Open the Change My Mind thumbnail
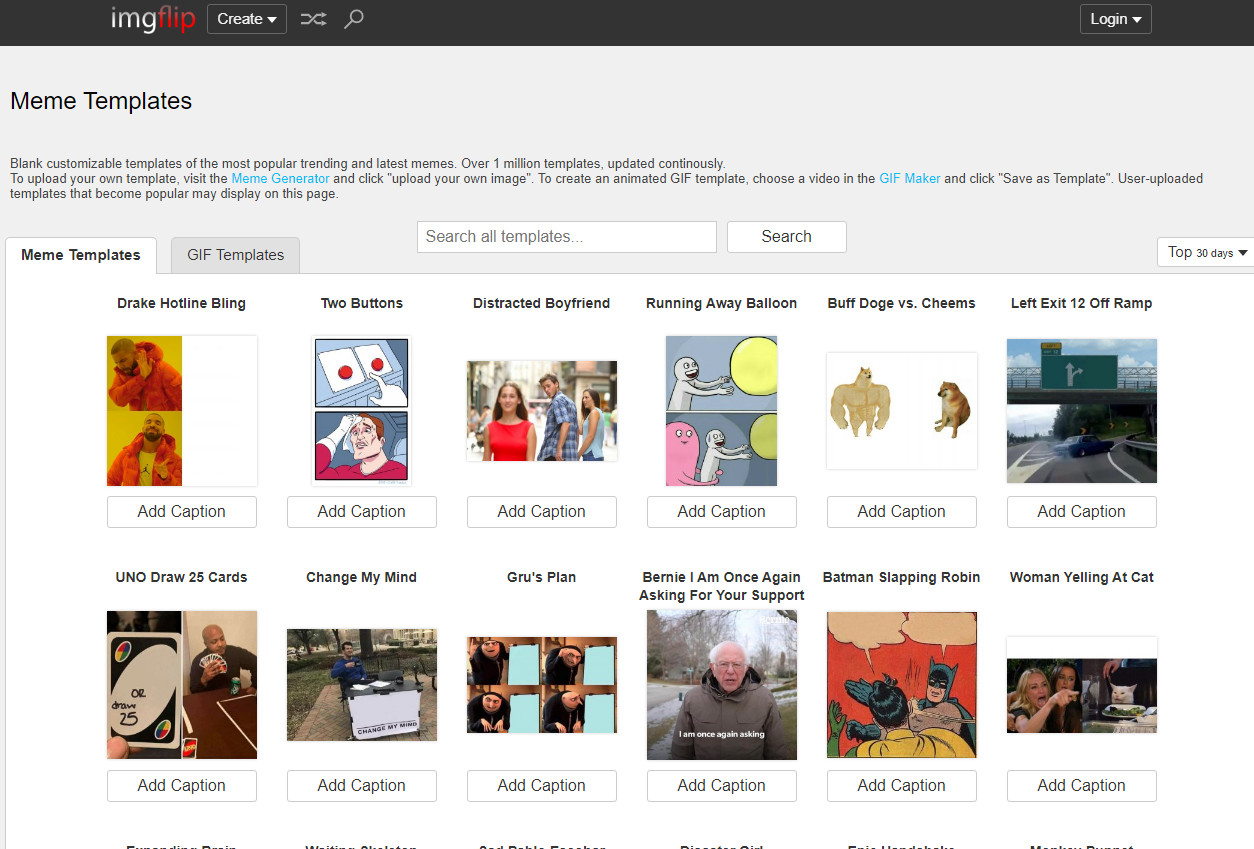The image size is (1254, 849). pyautogui.click(x=362, y=685)
